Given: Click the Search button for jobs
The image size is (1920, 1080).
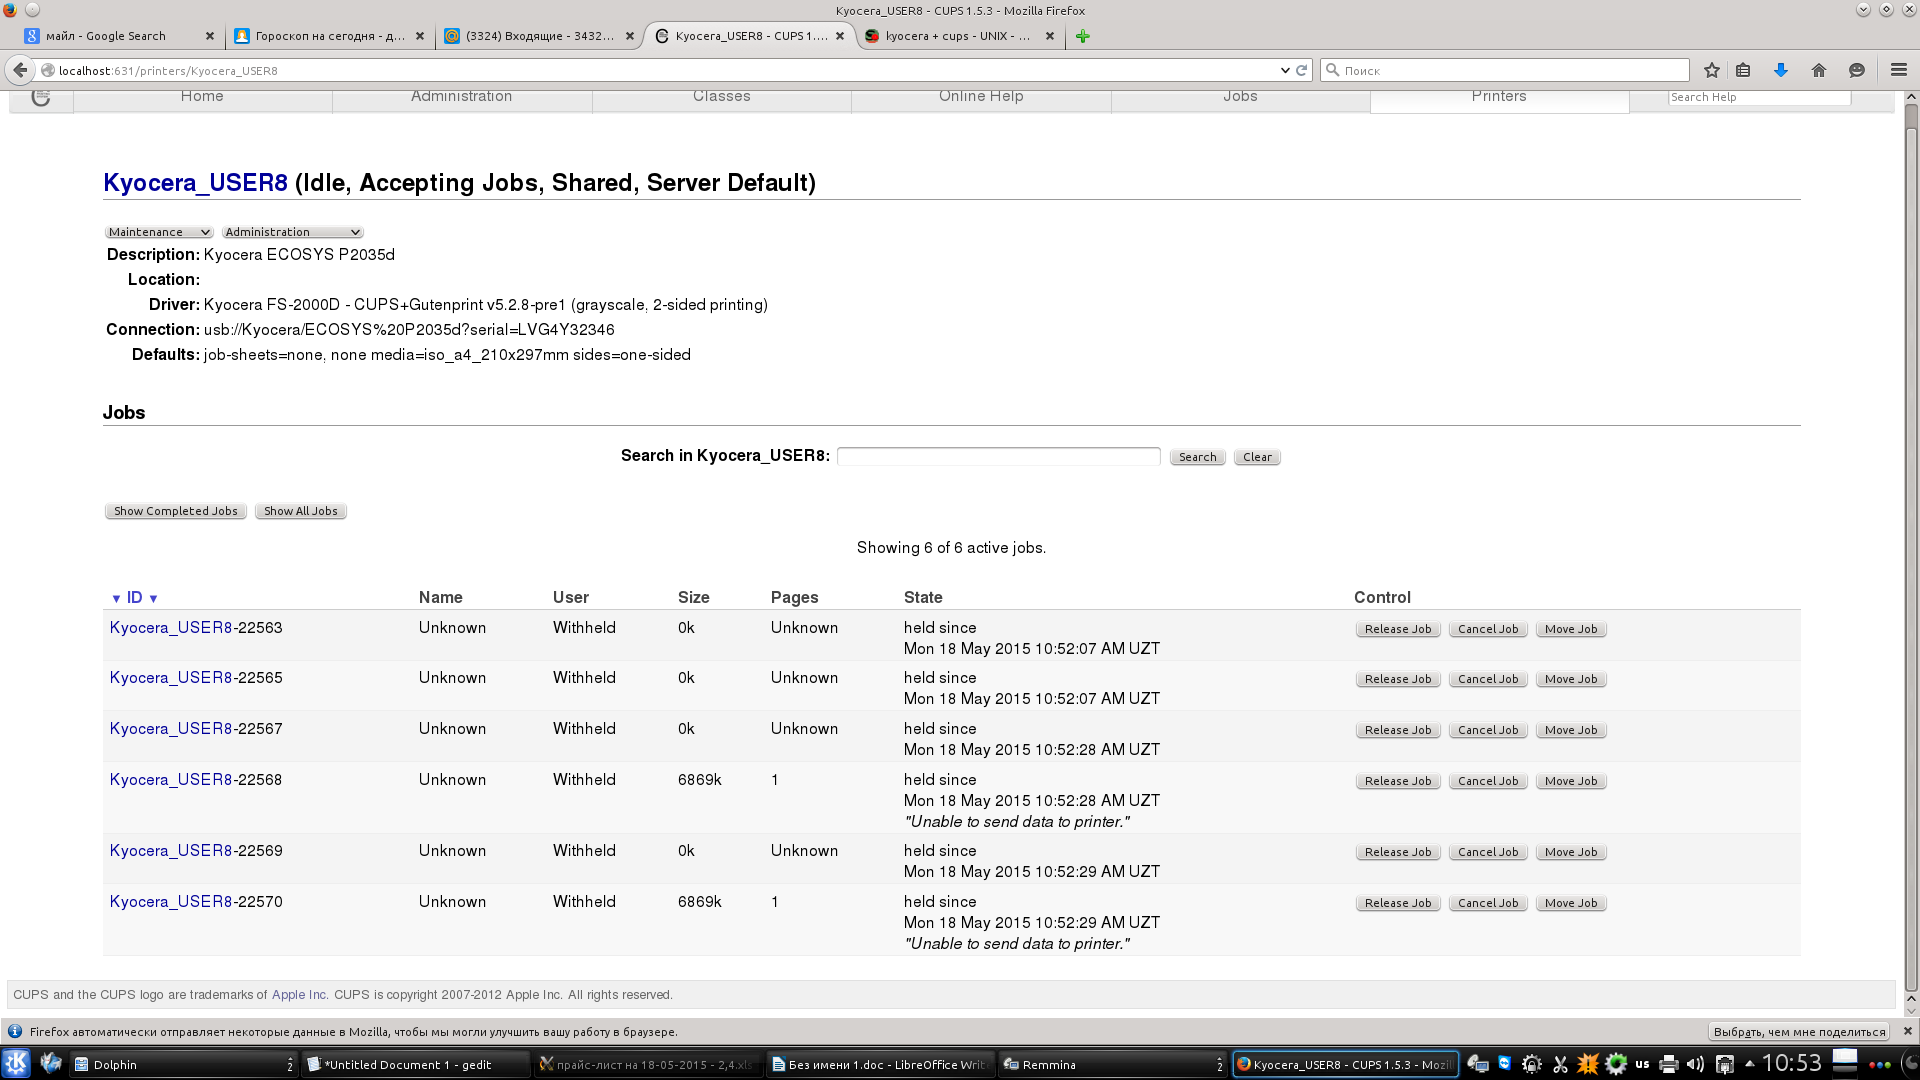Looking at the screenshot, I should click(1197, 457).
